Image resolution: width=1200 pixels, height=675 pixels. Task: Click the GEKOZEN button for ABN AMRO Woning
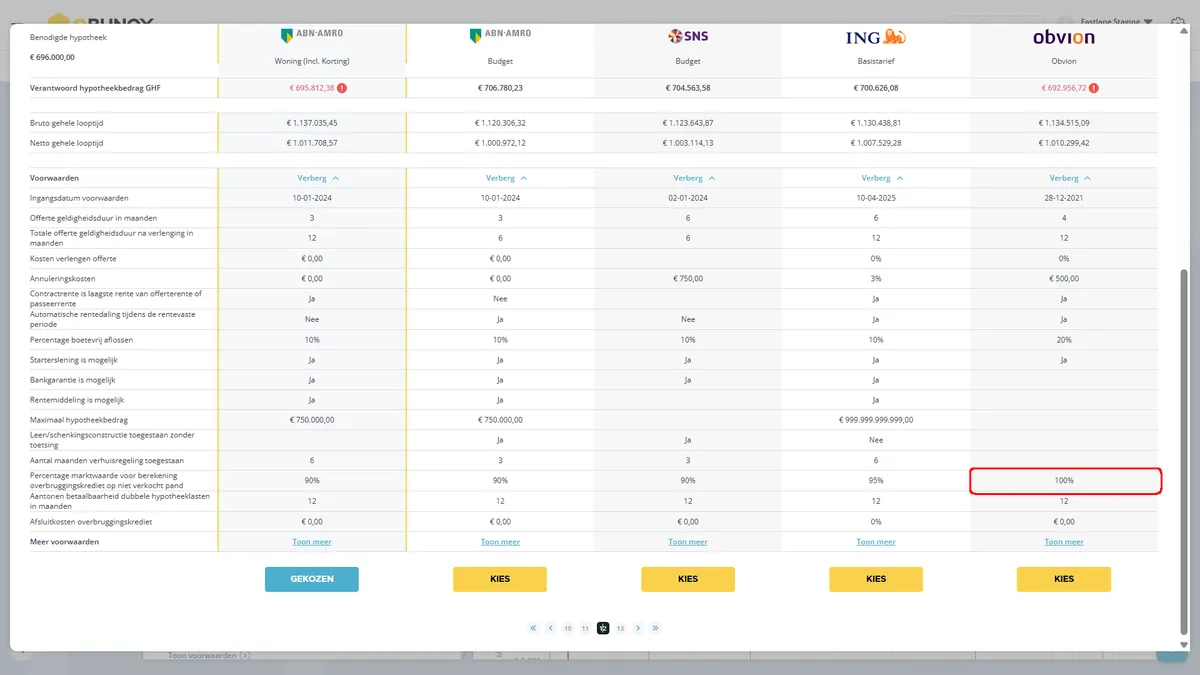coord(312,579)
